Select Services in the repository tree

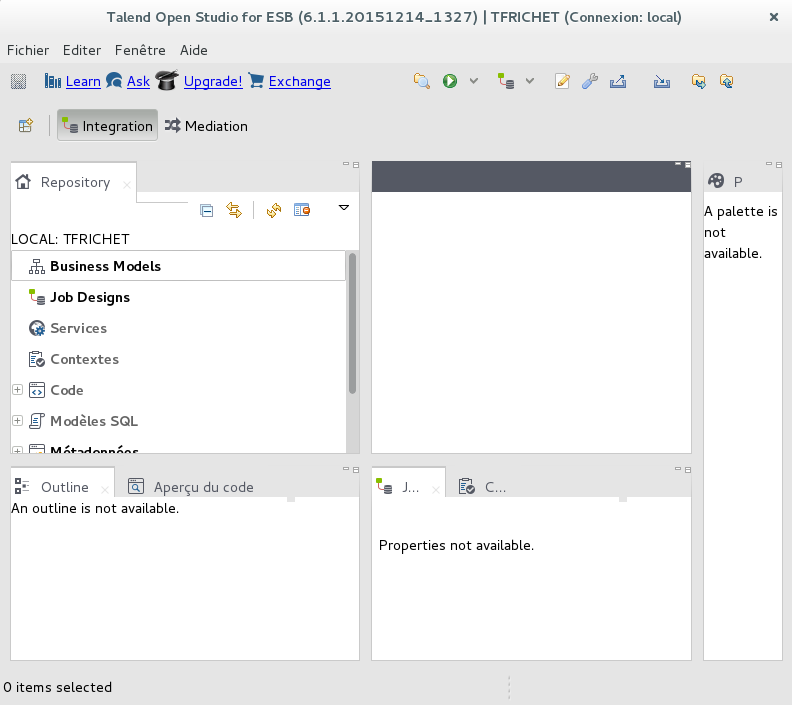[178, 328]
